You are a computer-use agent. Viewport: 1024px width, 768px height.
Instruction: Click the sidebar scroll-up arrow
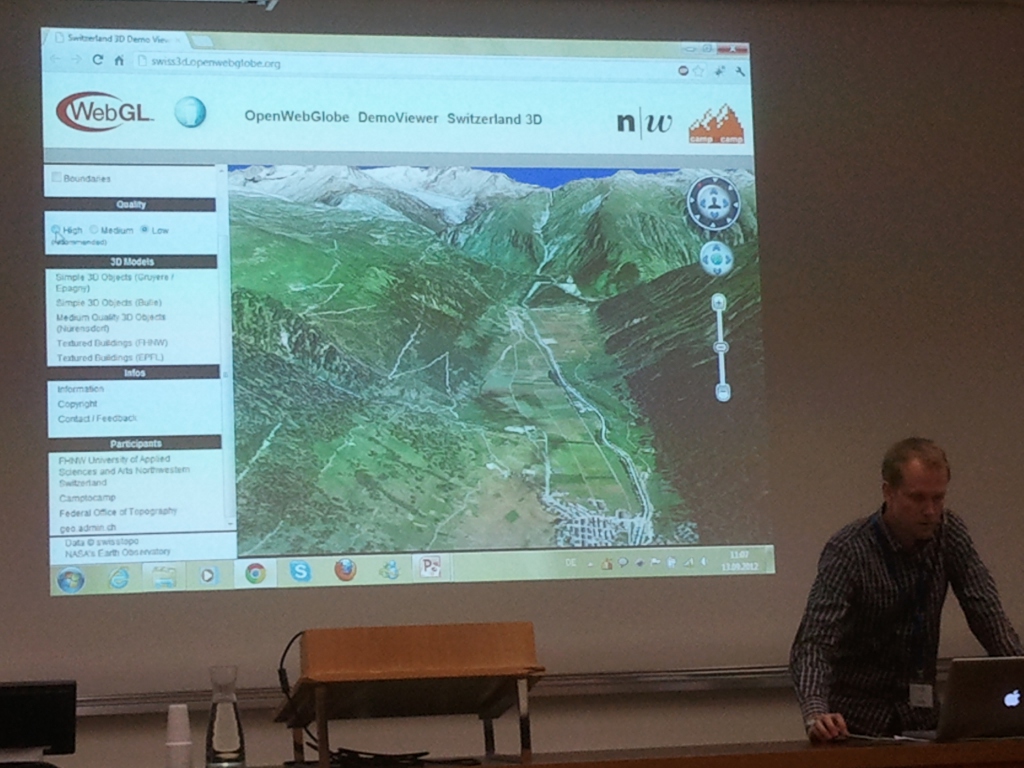221,170
